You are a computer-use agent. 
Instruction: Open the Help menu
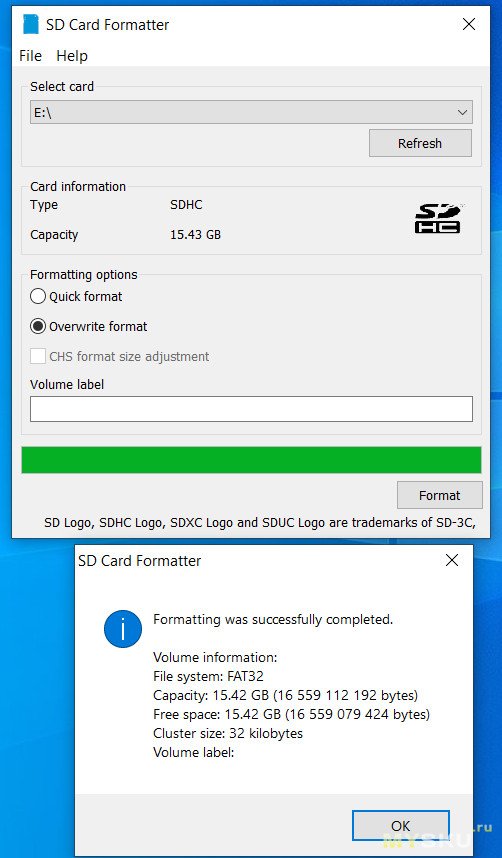point(72,56)
